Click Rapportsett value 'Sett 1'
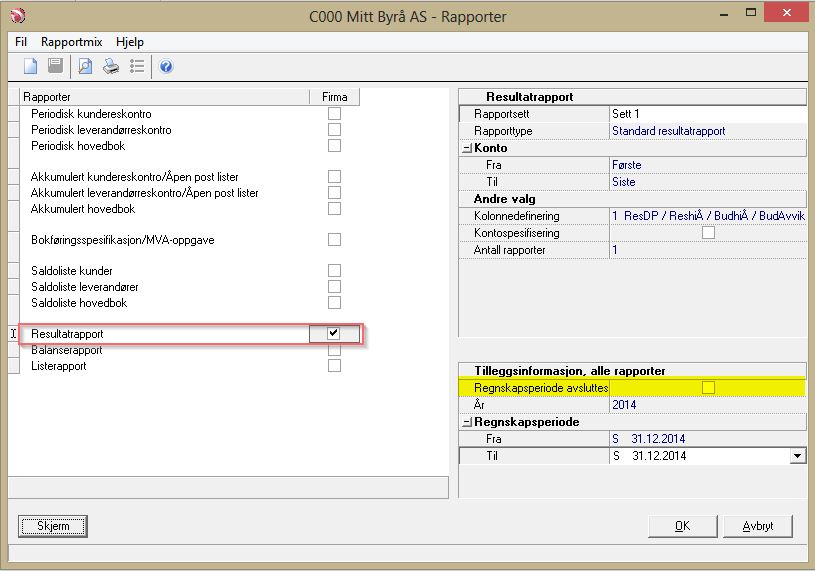The image size is (815, 571). tap(625, 114)
